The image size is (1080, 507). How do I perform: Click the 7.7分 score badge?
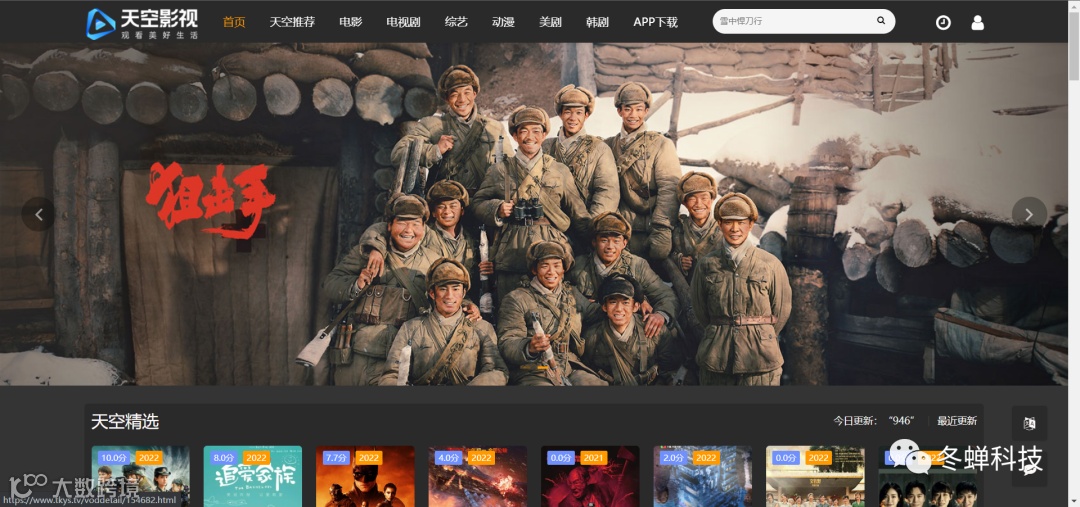337,457
